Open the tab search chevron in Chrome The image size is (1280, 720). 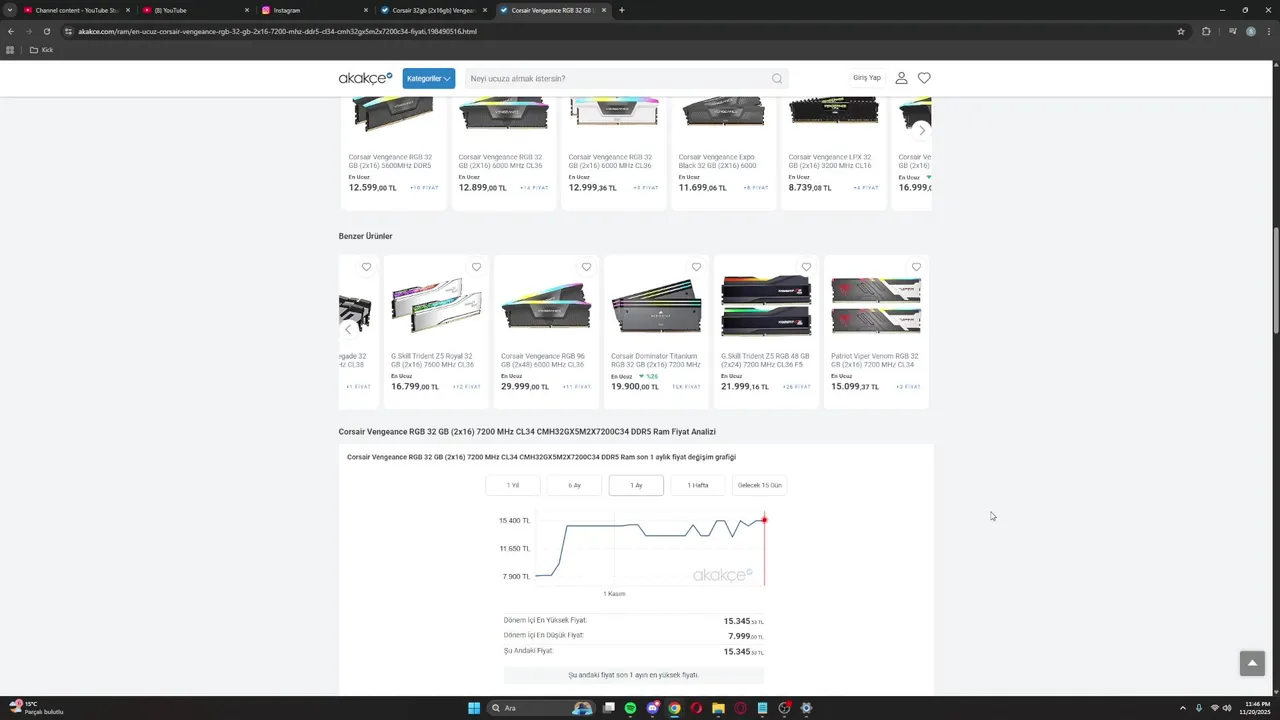(10, 10)
